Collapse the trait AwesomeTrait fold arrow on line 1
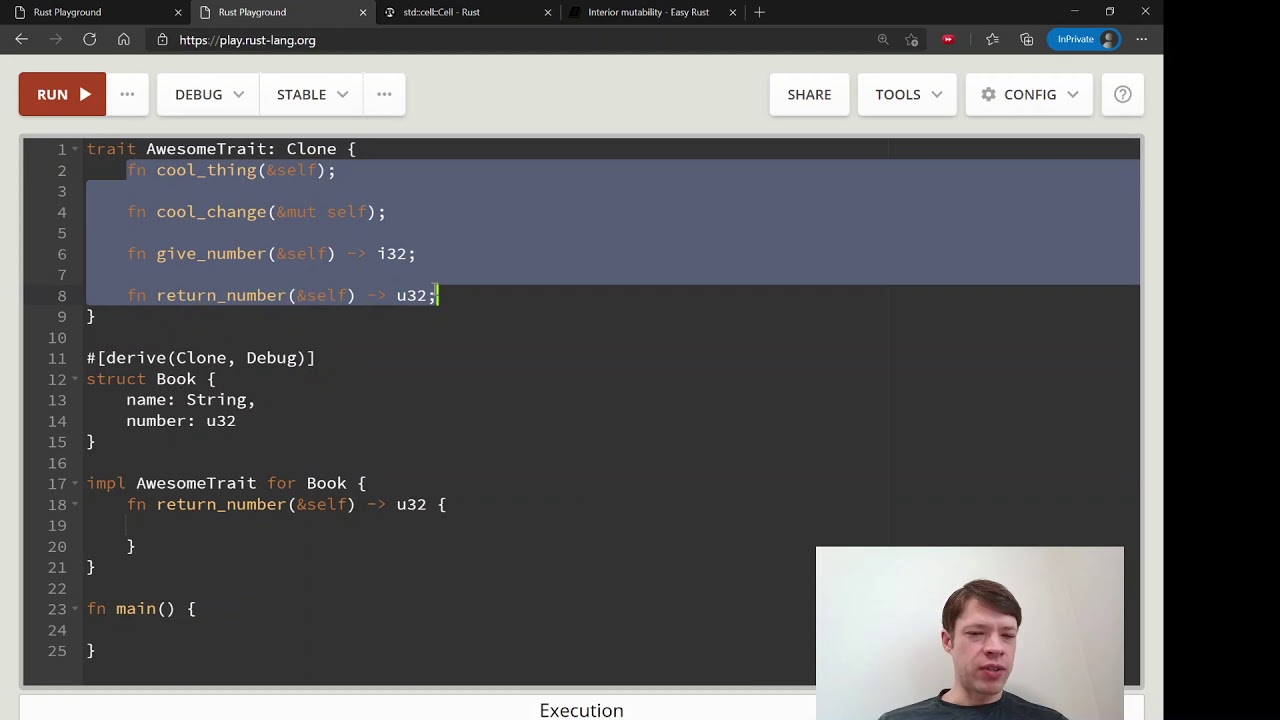 (x=75, y=149)
